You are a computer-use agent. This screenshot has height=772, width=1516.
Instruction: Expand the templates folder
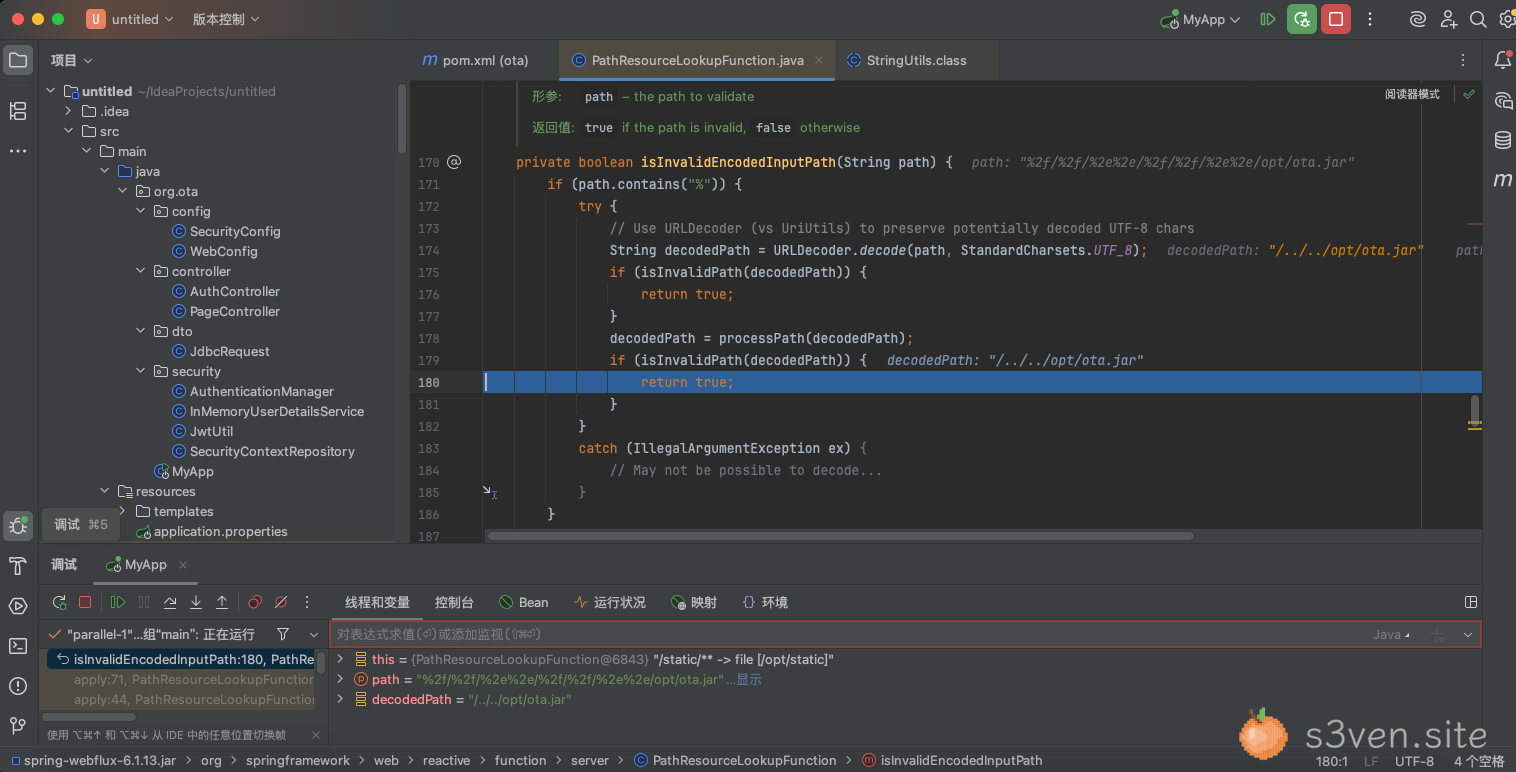tap(123, 511)
